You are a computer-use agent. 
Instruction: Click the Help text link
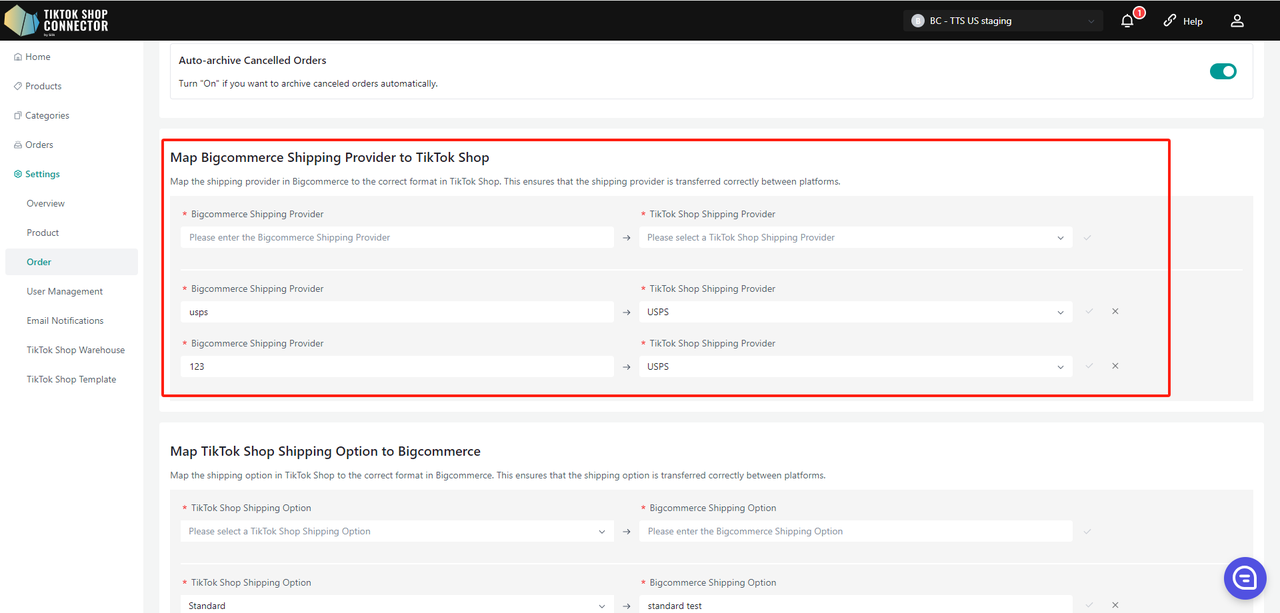coord(1193,21)
